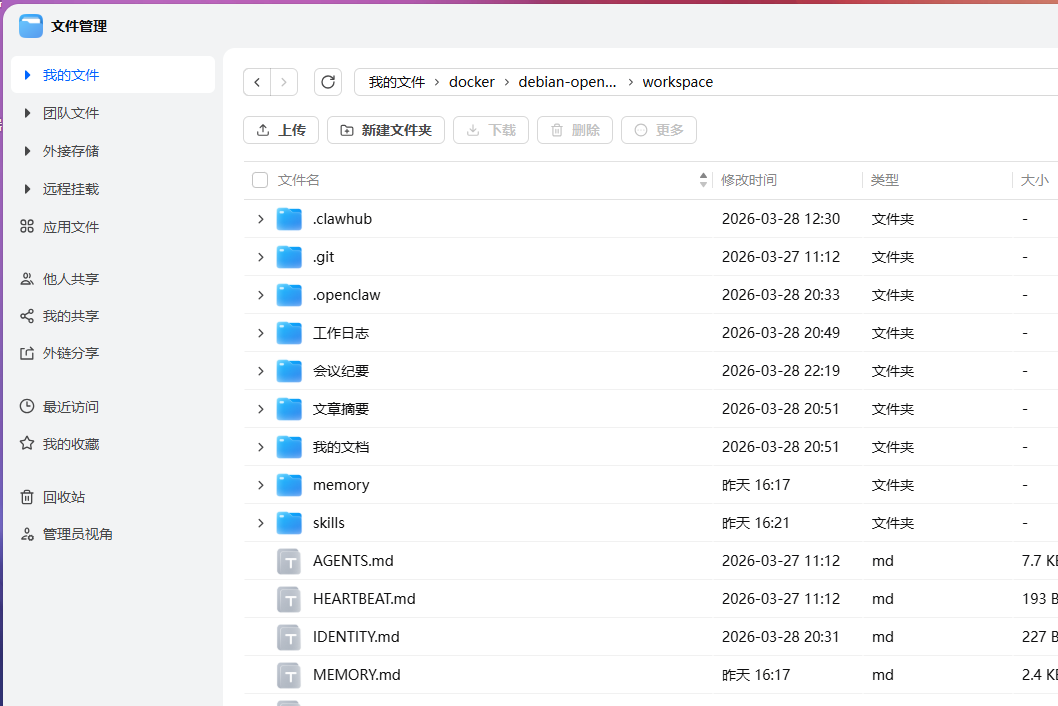The height and width of the screenshot is (706, 1058).
Task: Click the 新建文件夹 button
Action: coord(386,130)
